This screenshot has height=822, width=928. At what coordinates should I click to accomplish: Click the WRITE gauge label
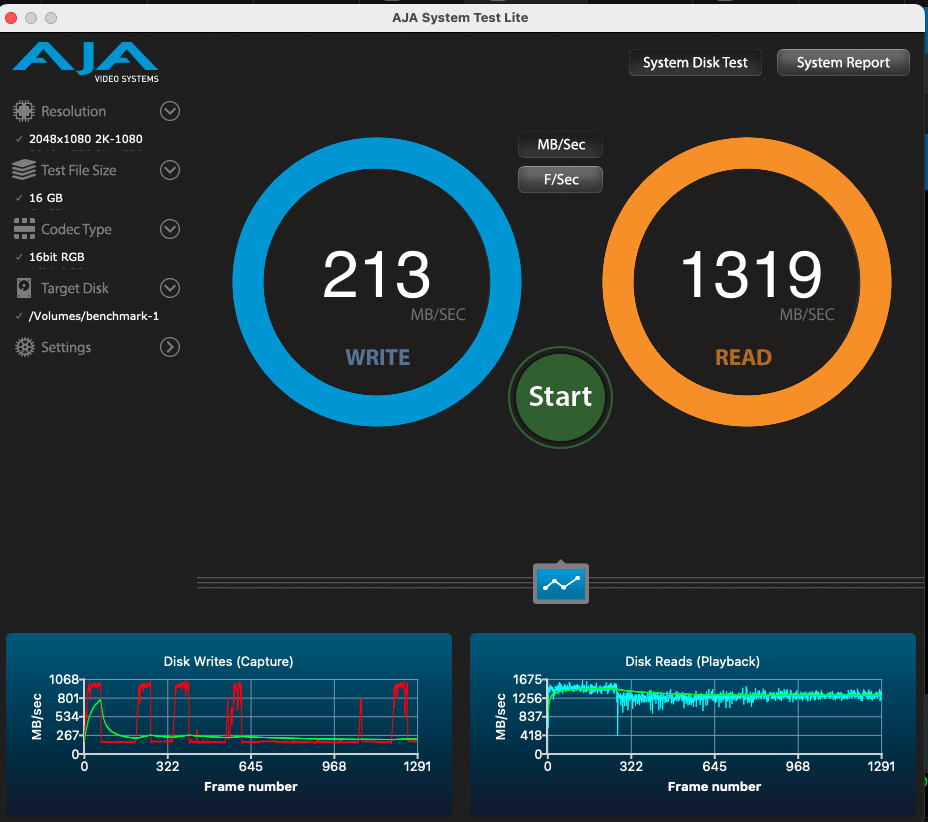pos(378,357)
